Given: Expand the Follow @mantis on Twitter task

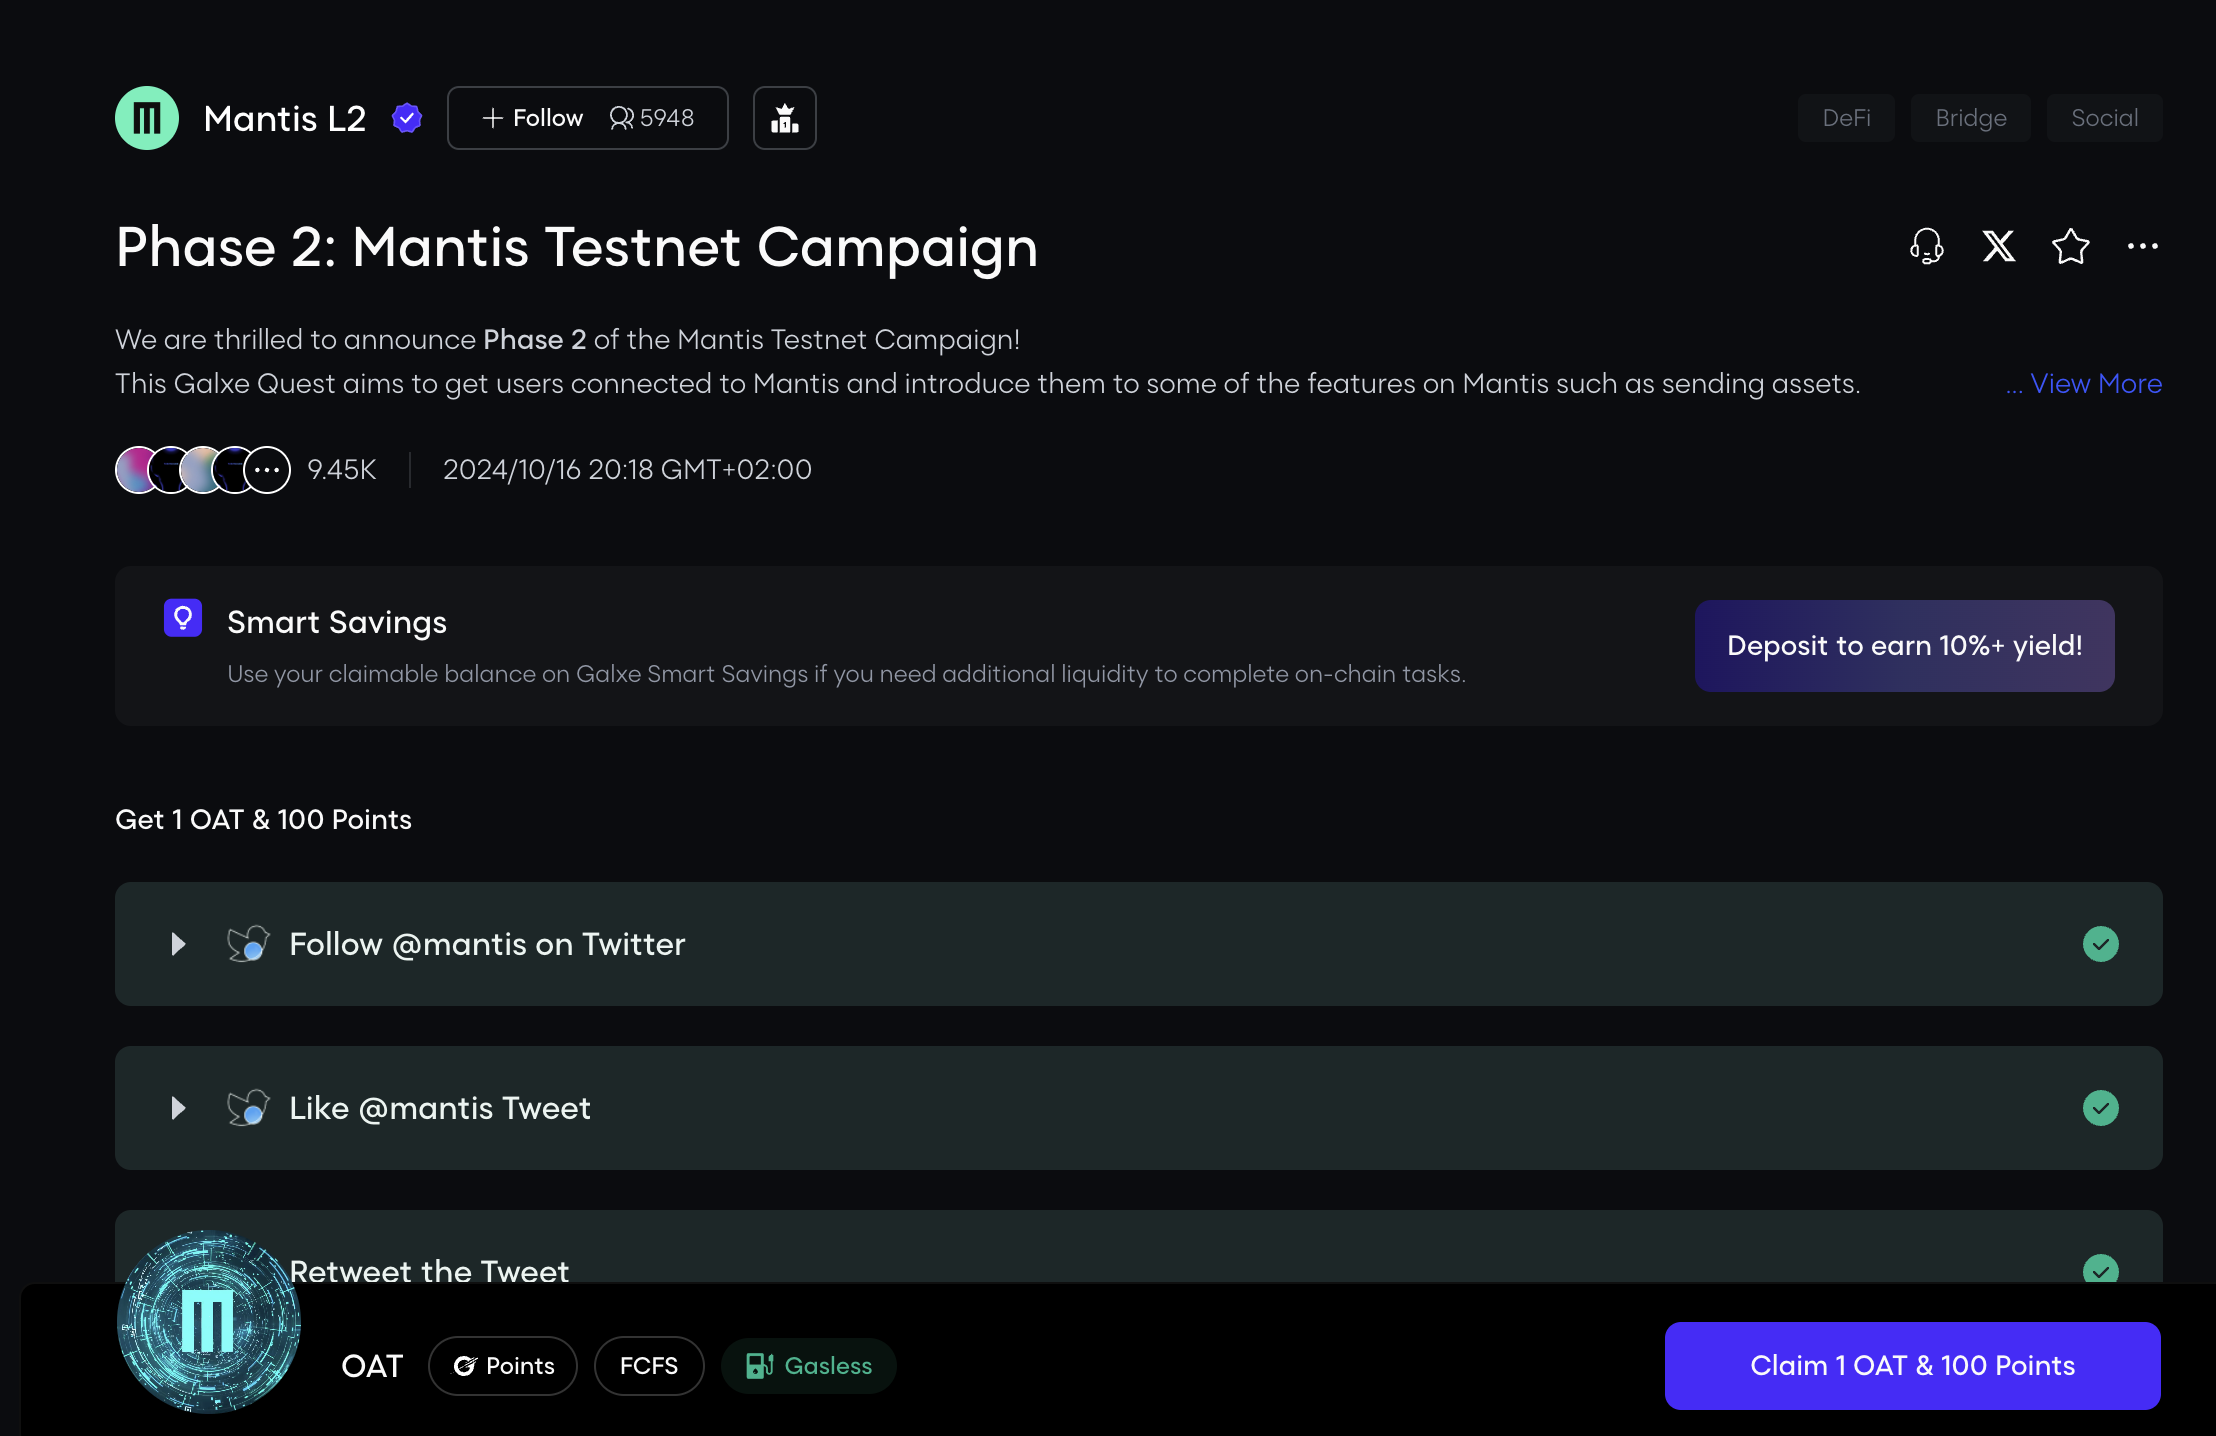Looking at the screenshot, I should click(178, 944).
